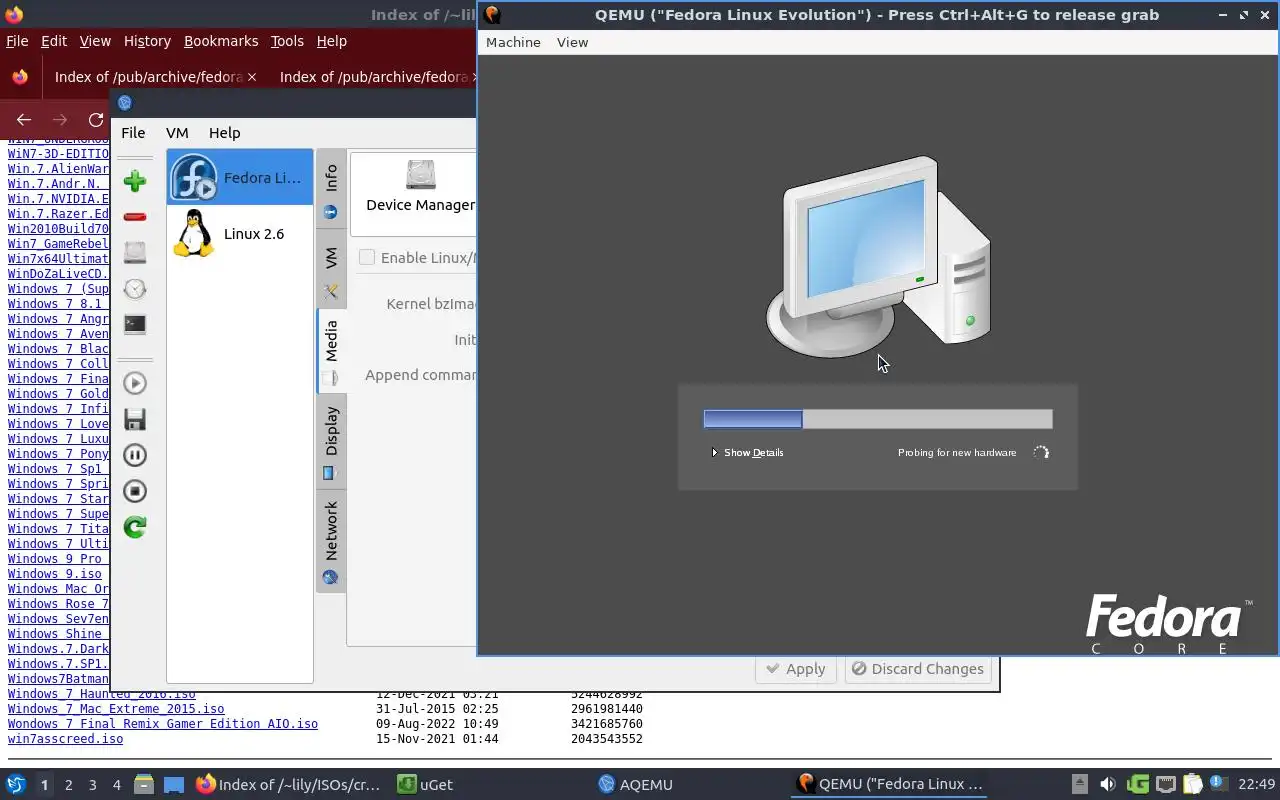This screenshot has height=800, width=1280.
Task: Open the AQEMU VM menu
Action: 177,132
